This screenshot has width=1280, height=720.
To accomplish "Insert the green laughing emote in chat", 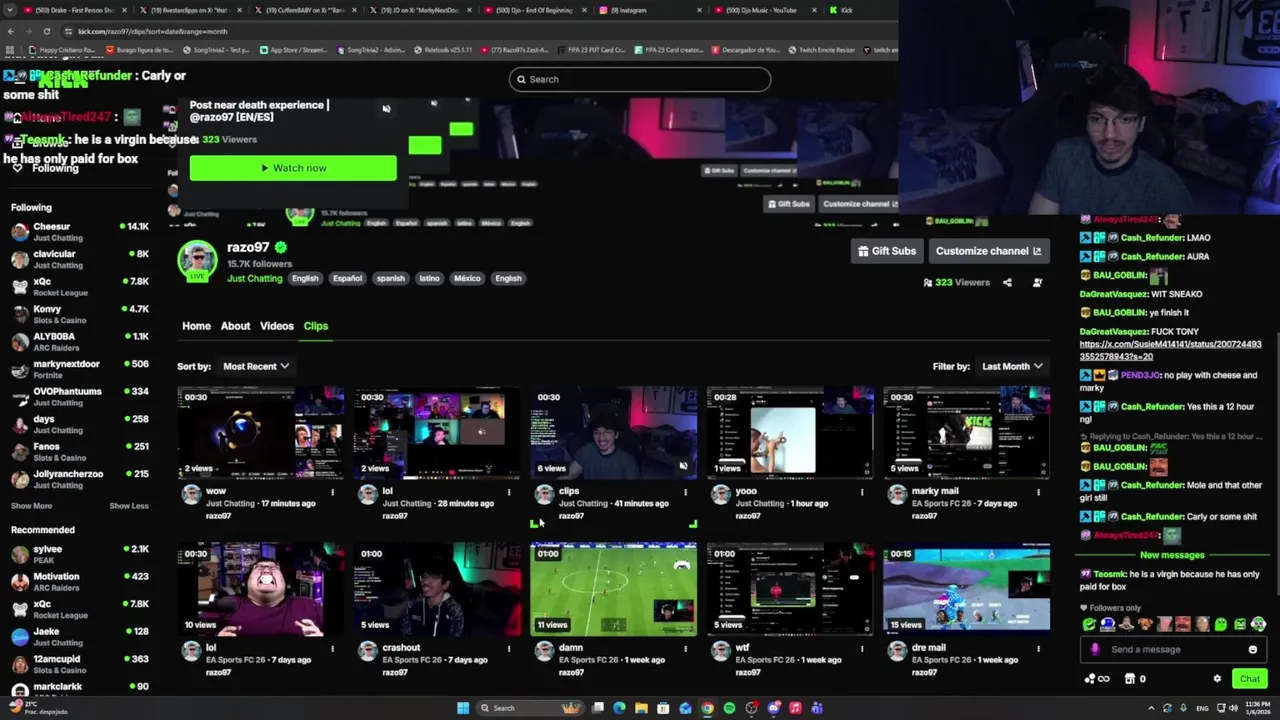I will pyautogui.click(x=1089, y=625).
